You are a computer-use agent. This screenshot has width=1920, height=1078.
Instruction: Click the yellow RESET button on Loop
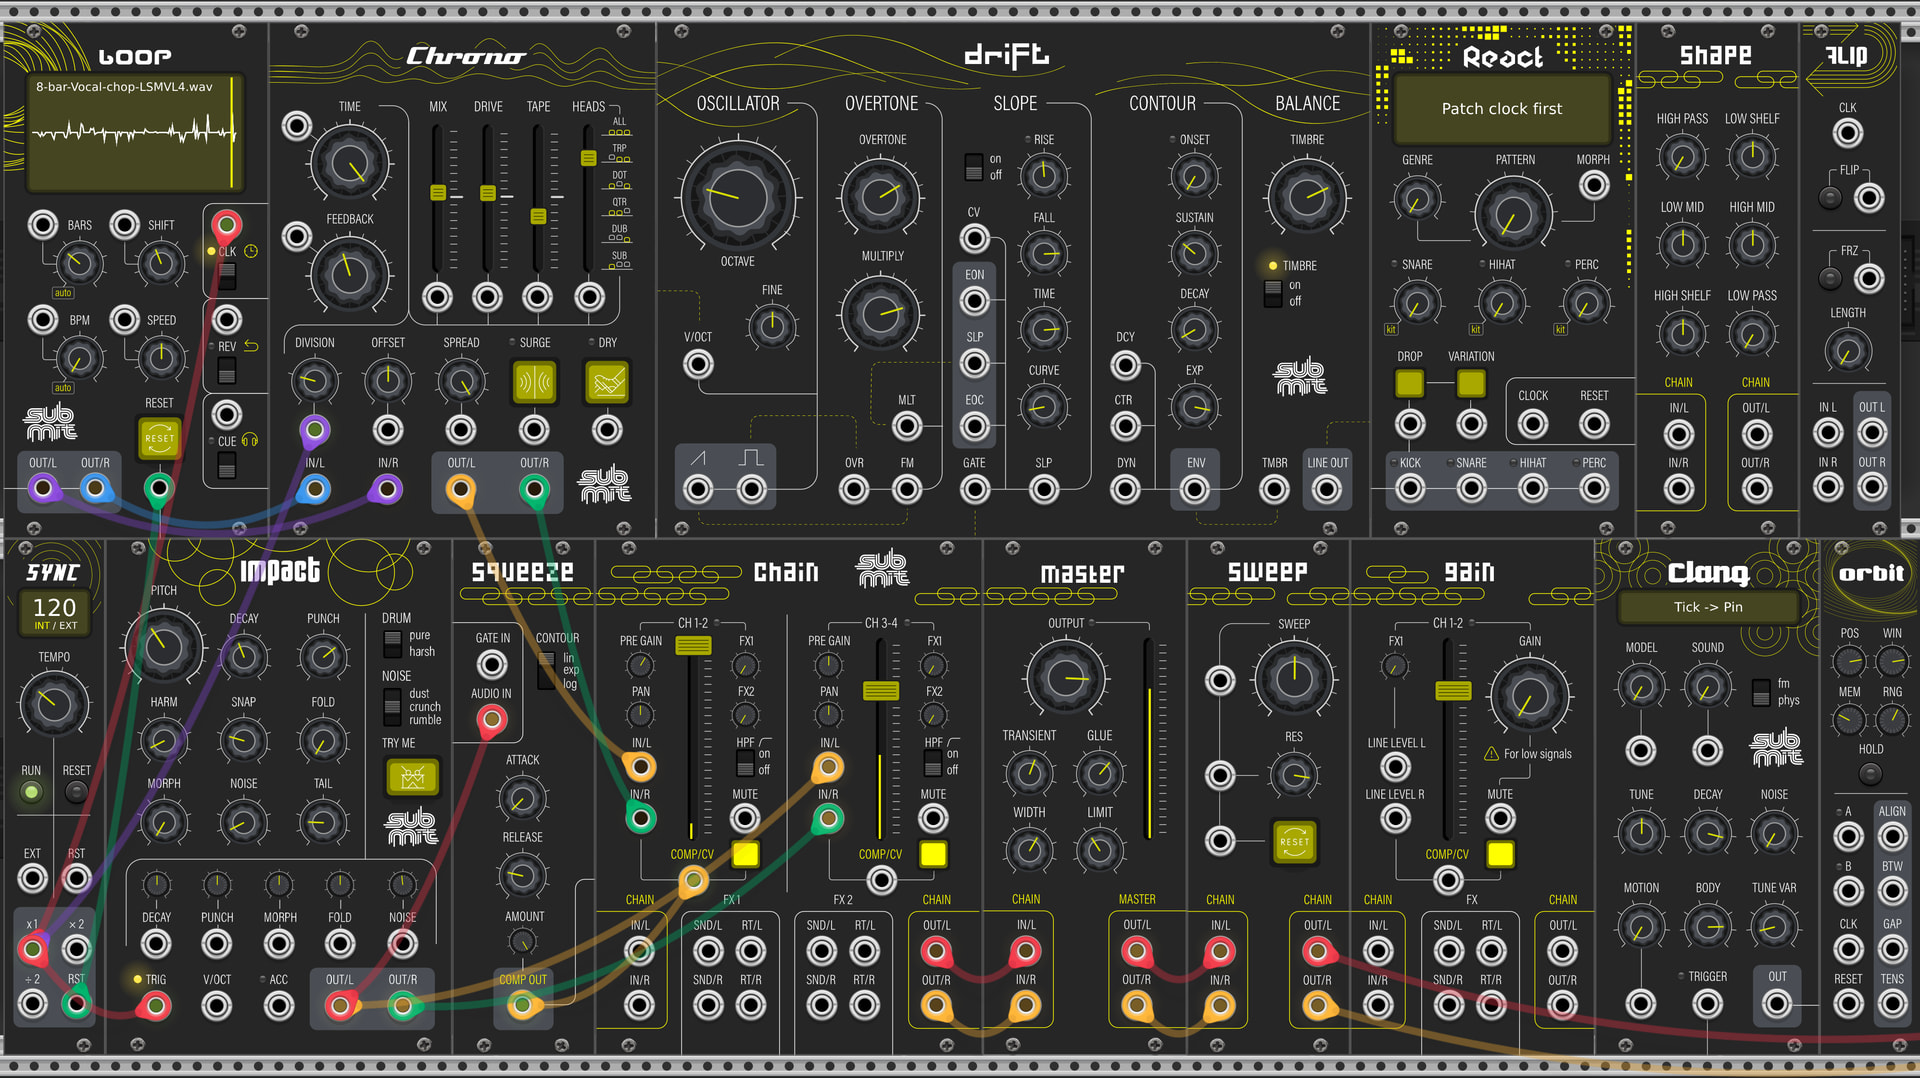click(x=159, y=438)
